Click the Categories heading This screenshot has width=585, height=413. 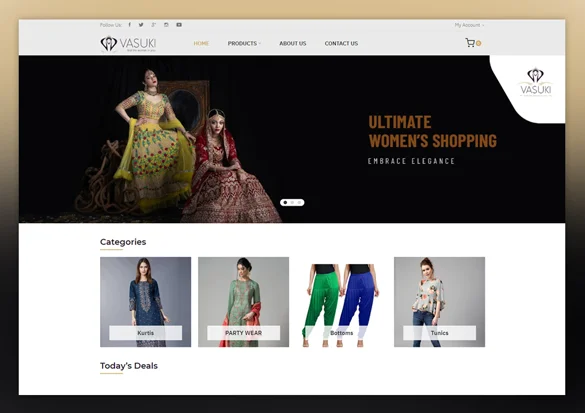(x=123, y=242)
